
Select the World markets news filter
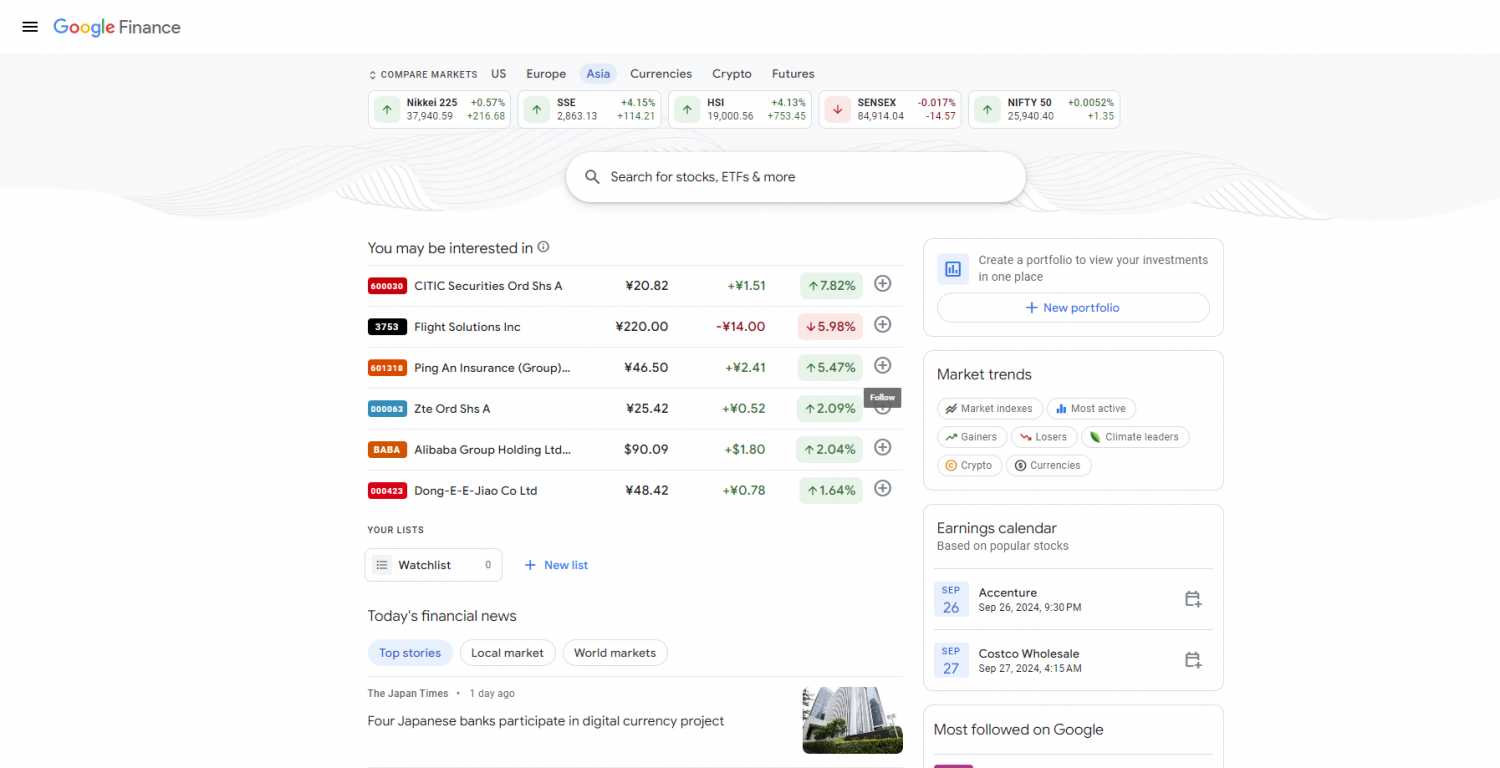click(615, 653)
